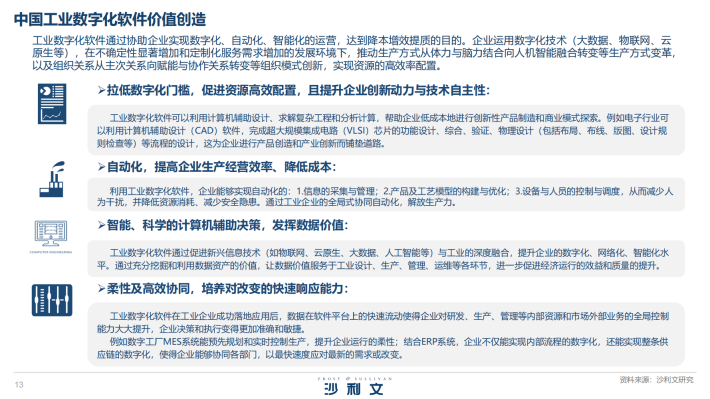Select the factory with smokestack icon

52,179
